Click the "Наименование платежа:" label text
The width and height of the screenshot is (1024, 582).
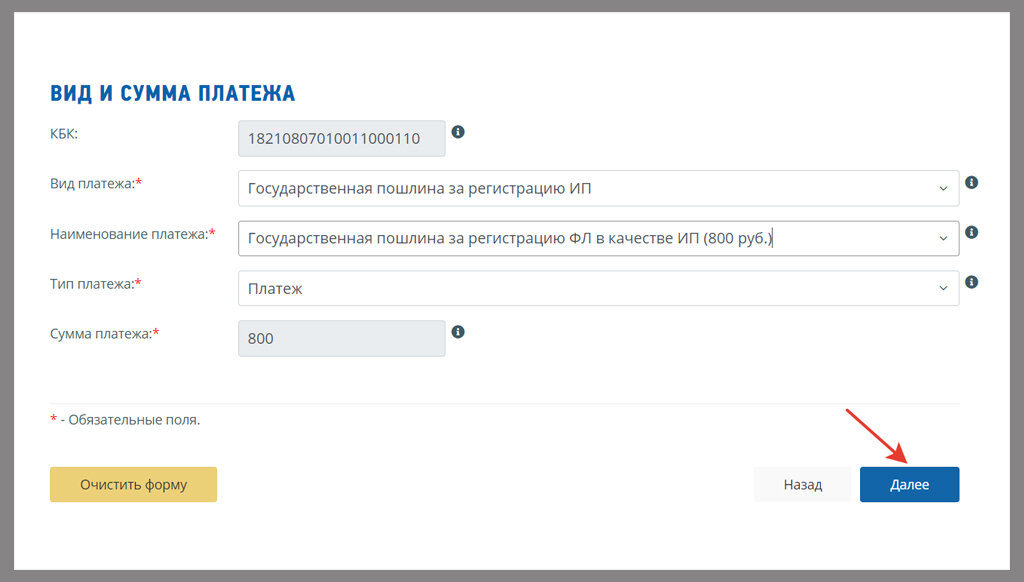(x=133, y=234)
